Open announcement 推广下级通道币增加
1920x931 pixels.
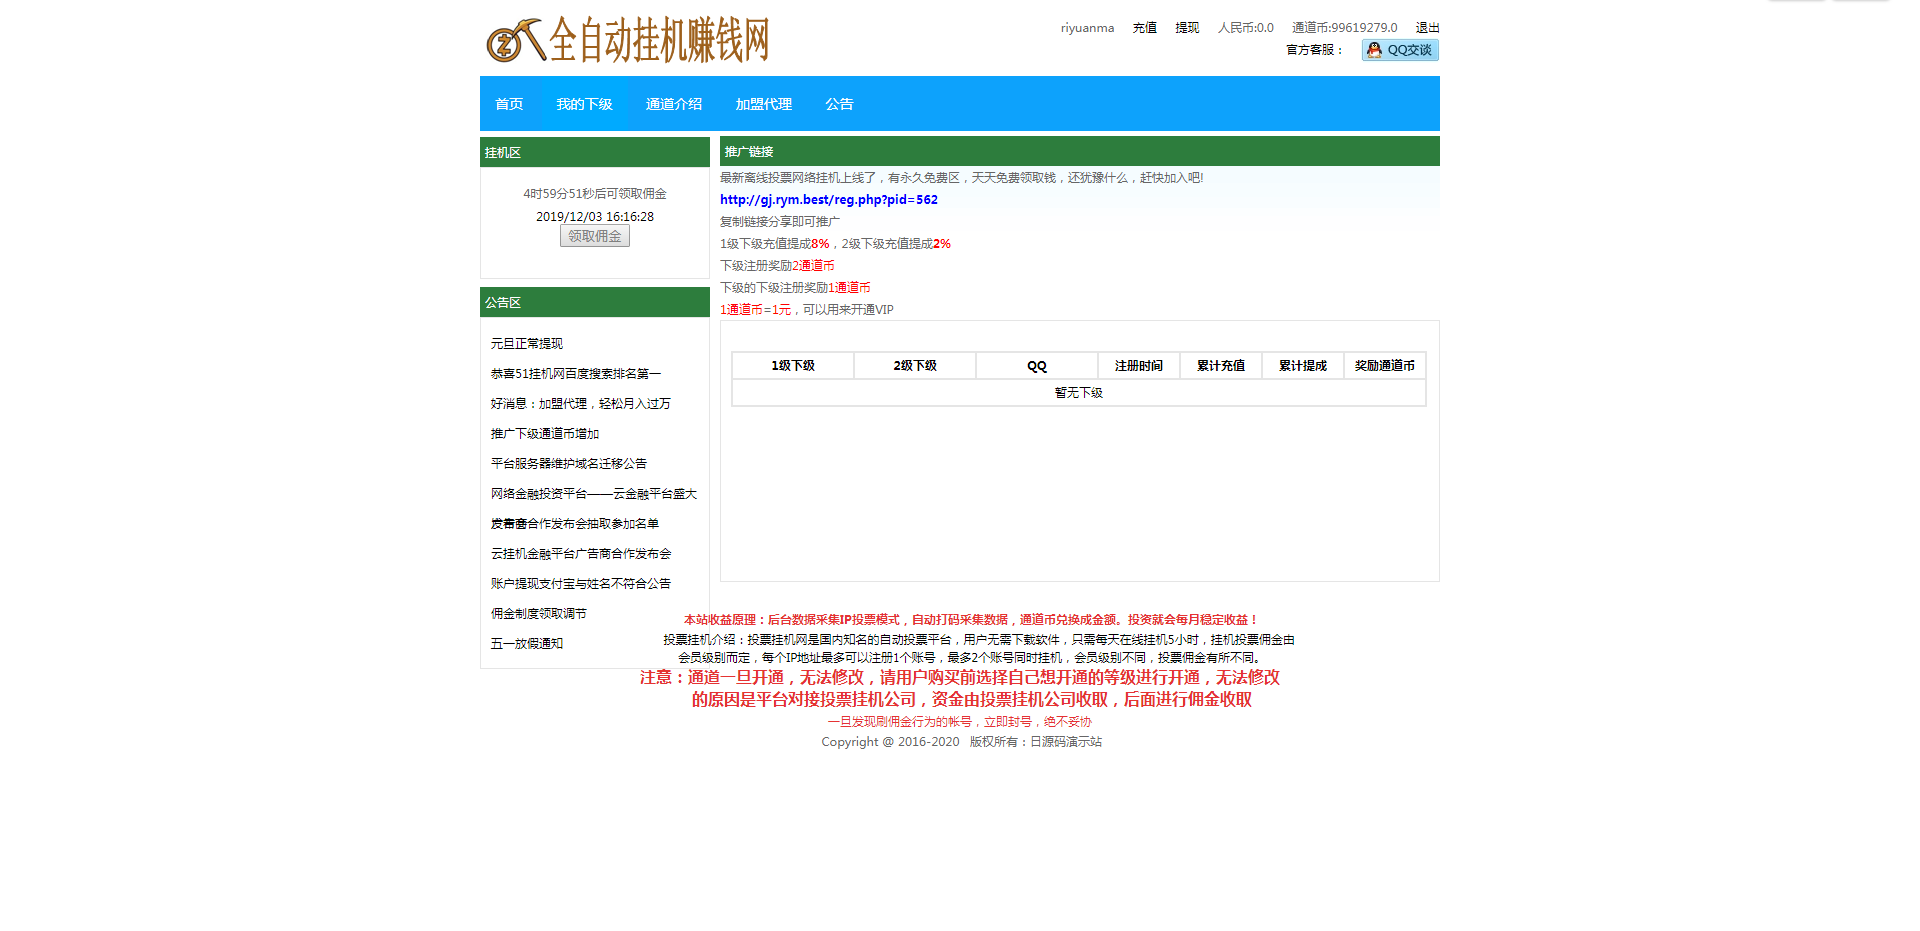tap(544, 434)
